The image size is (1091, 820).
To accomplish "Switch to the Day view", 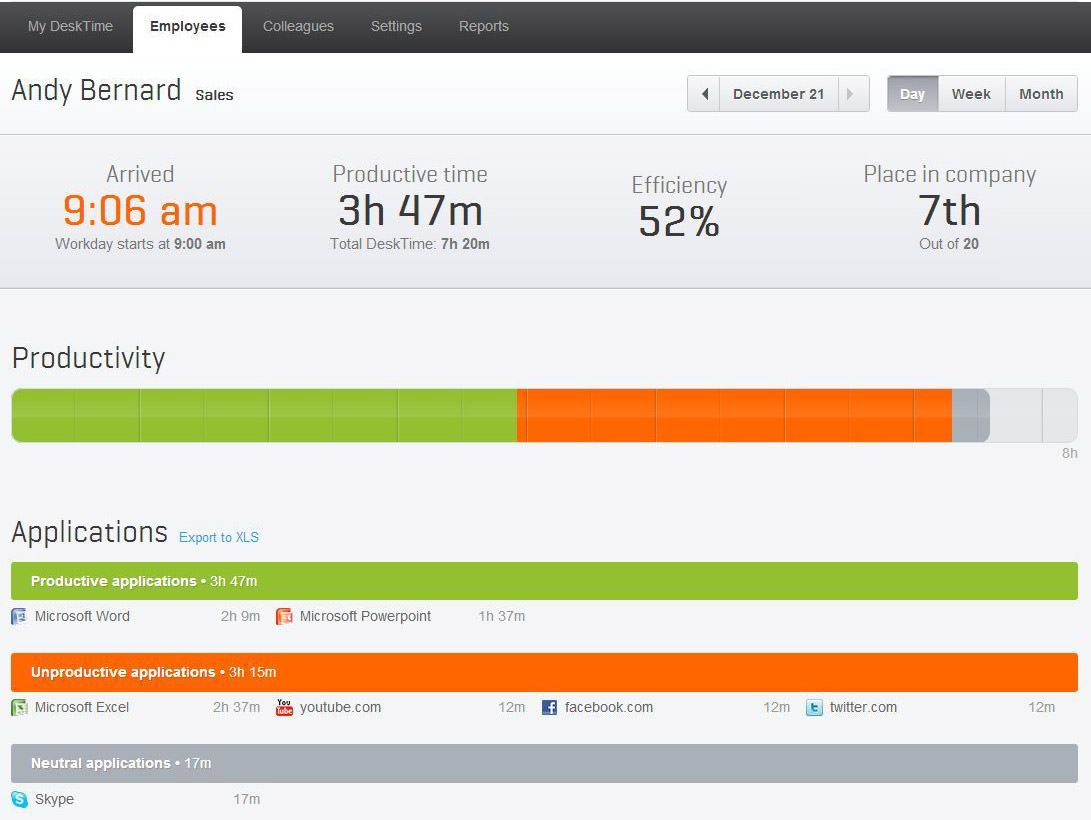I will (912, 94).
